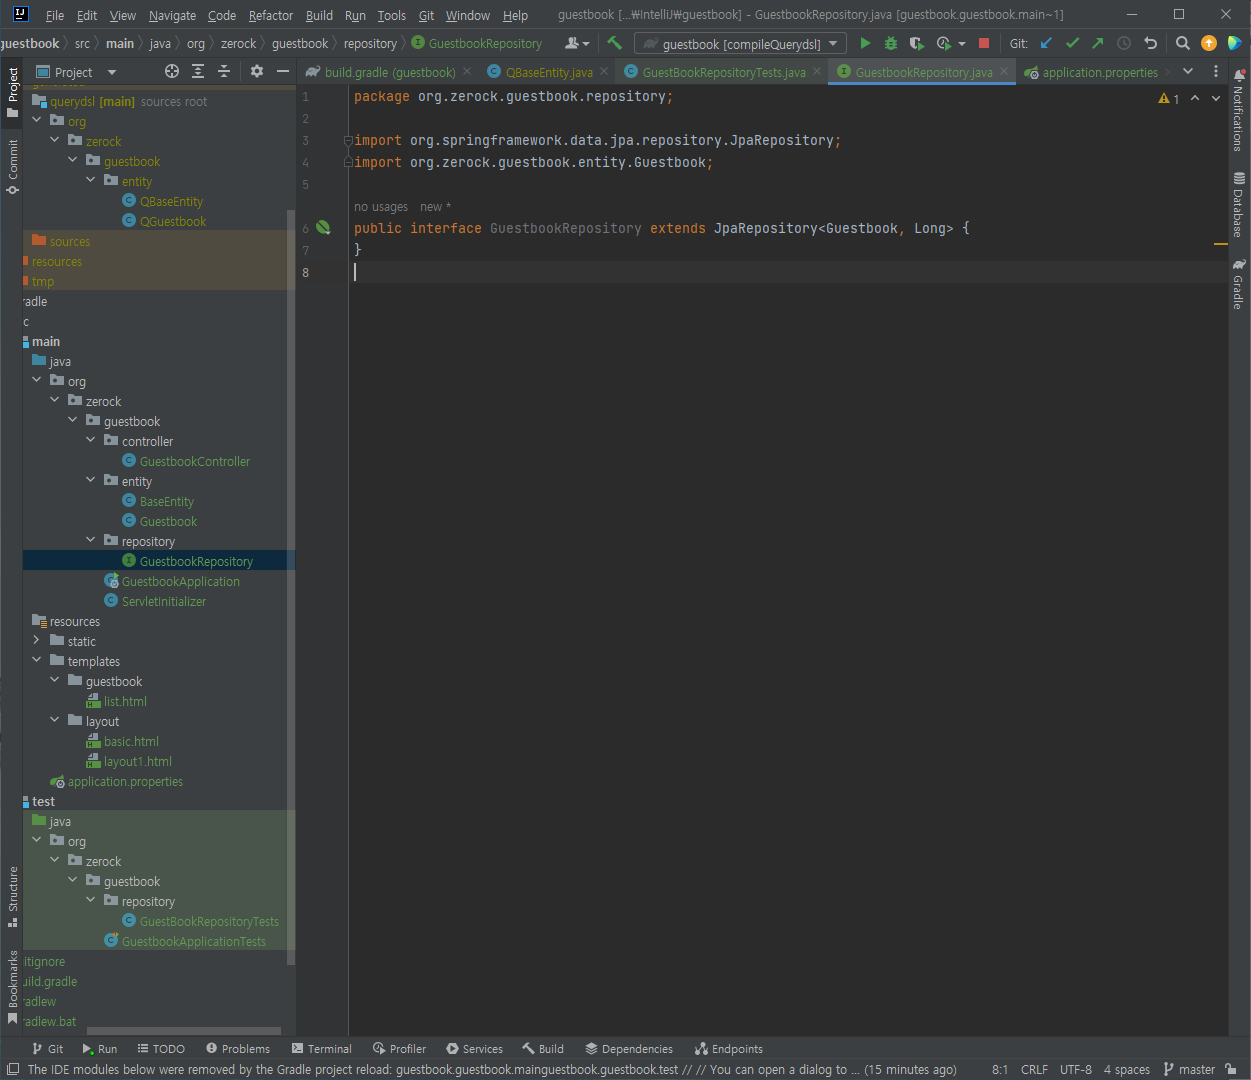Open the Dependencies tool window

click(628, 1049)
